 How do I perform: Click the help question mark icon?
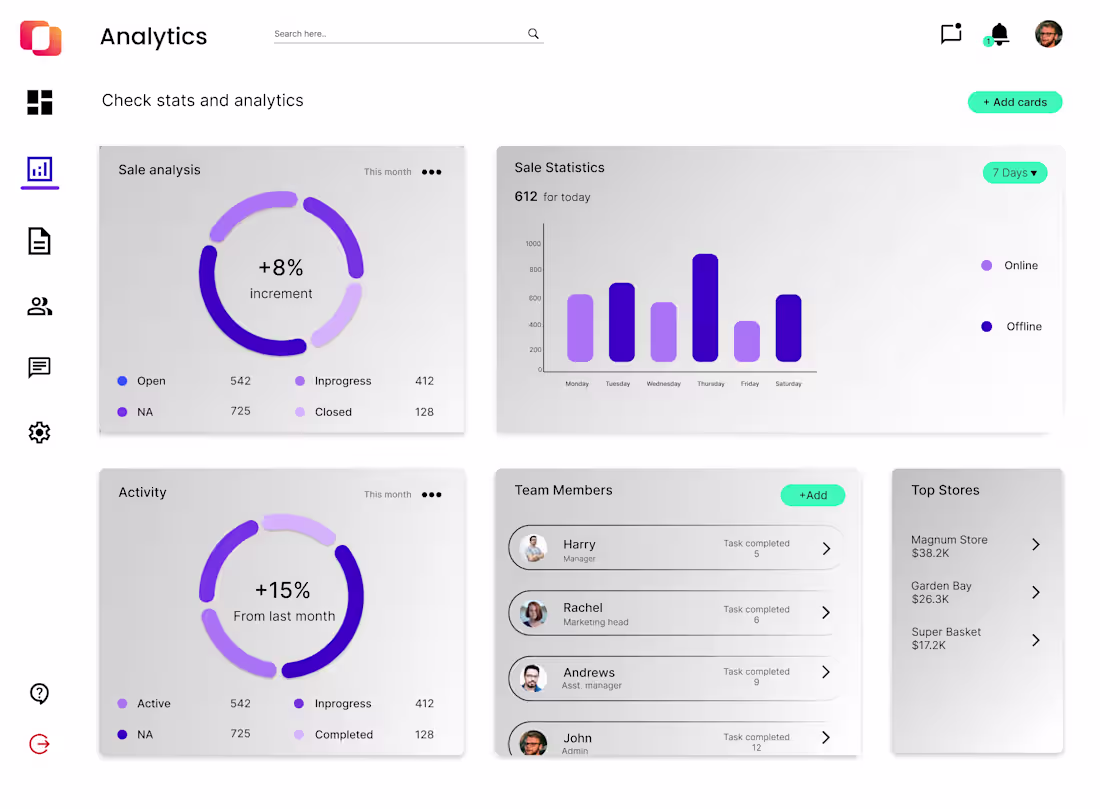click(40, 693)
